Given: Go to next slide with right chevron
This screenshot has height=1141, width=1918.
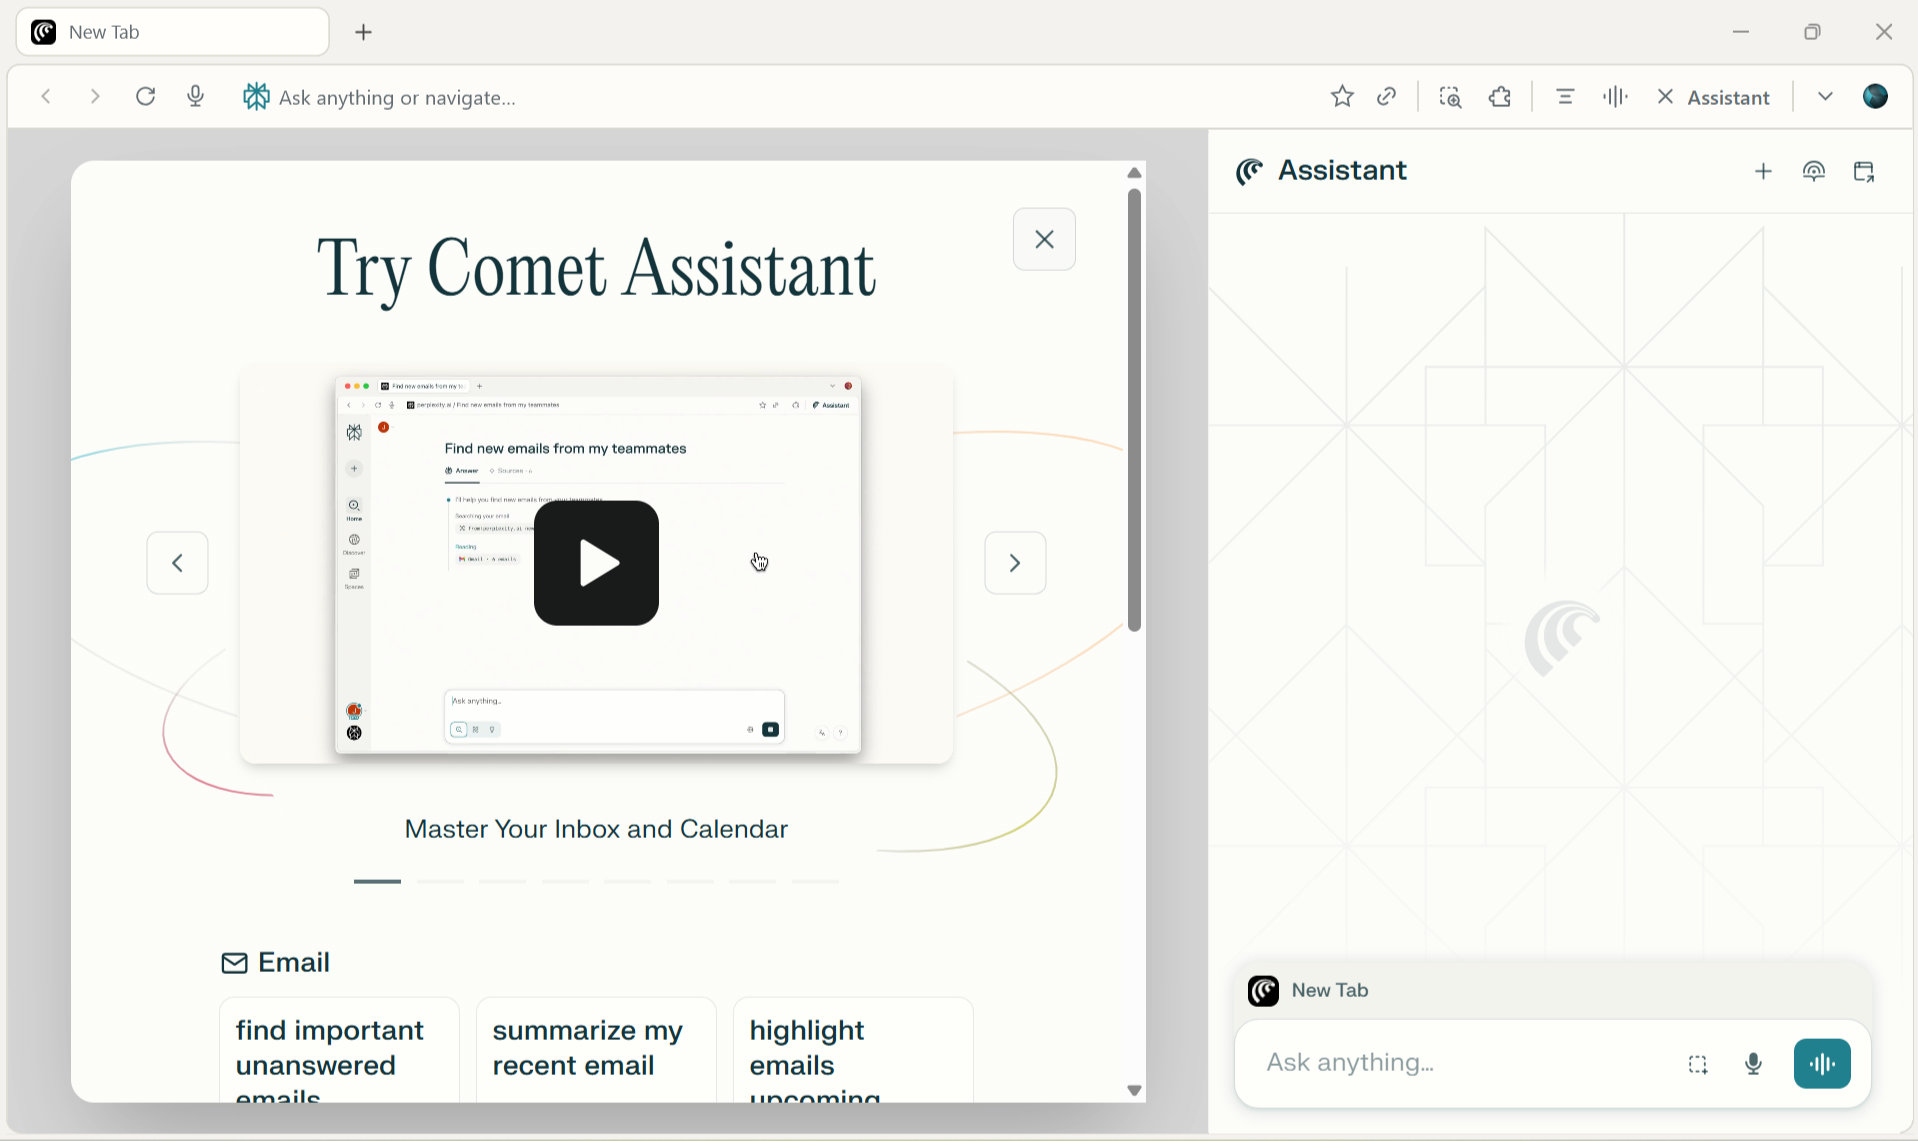Looking at the screenshot, I should tap(1015, 563).
